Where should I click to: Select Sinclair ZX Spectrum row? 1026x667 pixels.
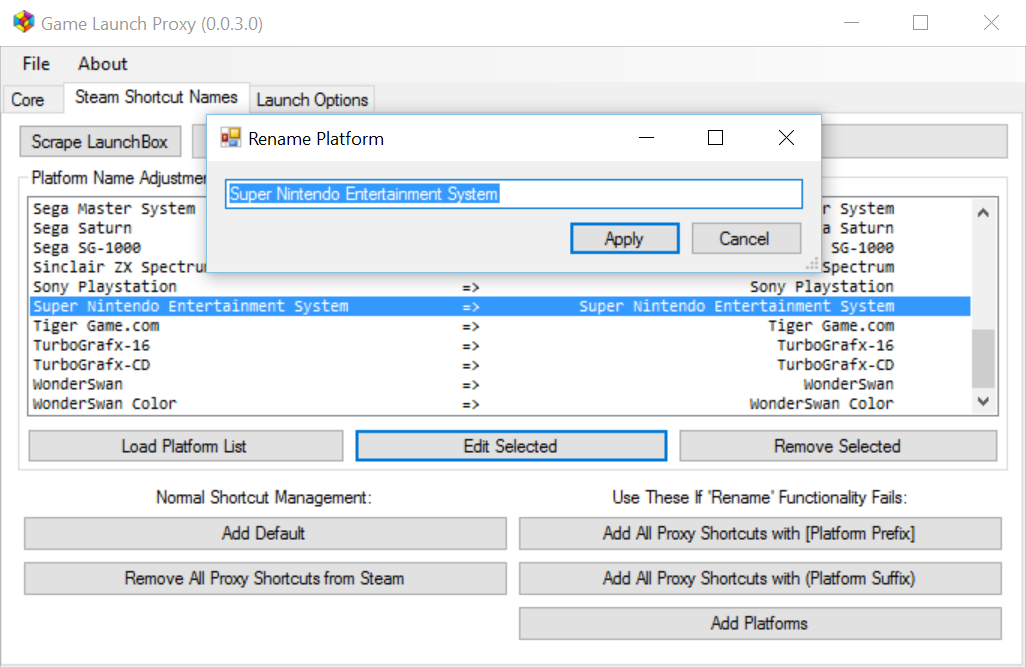tap(500, 267)
